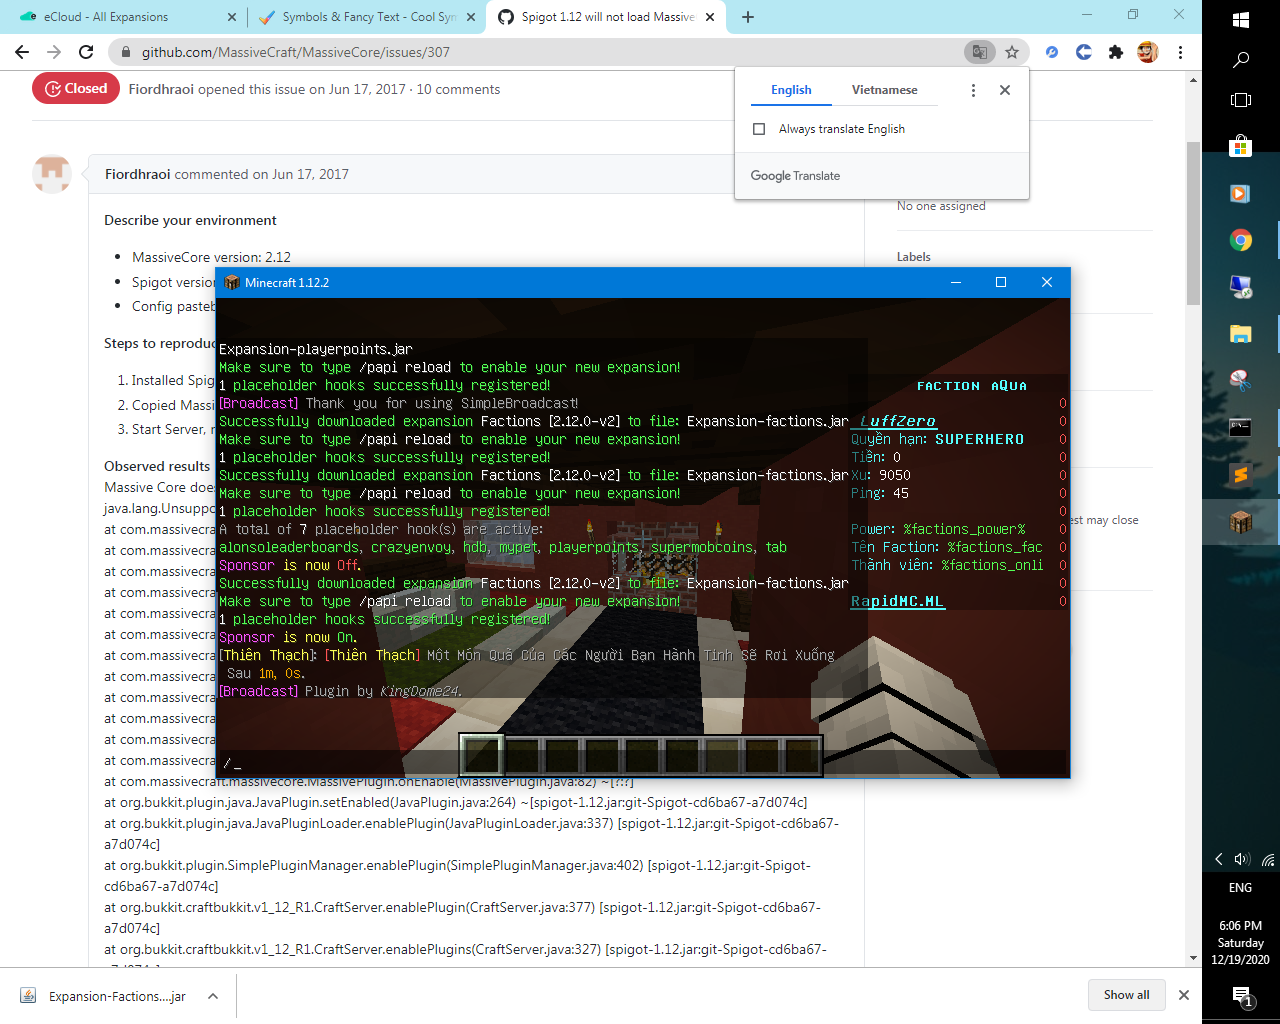Click the RapidMC.ML text in Minecraft scoreboard
This screenshot has width=1280, height=1024.
click(897, 601)
